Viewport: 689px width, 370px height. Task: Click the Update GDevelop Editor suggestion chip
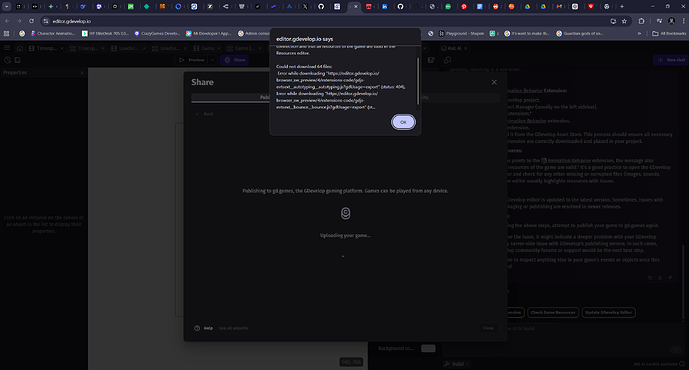(608, 312)
